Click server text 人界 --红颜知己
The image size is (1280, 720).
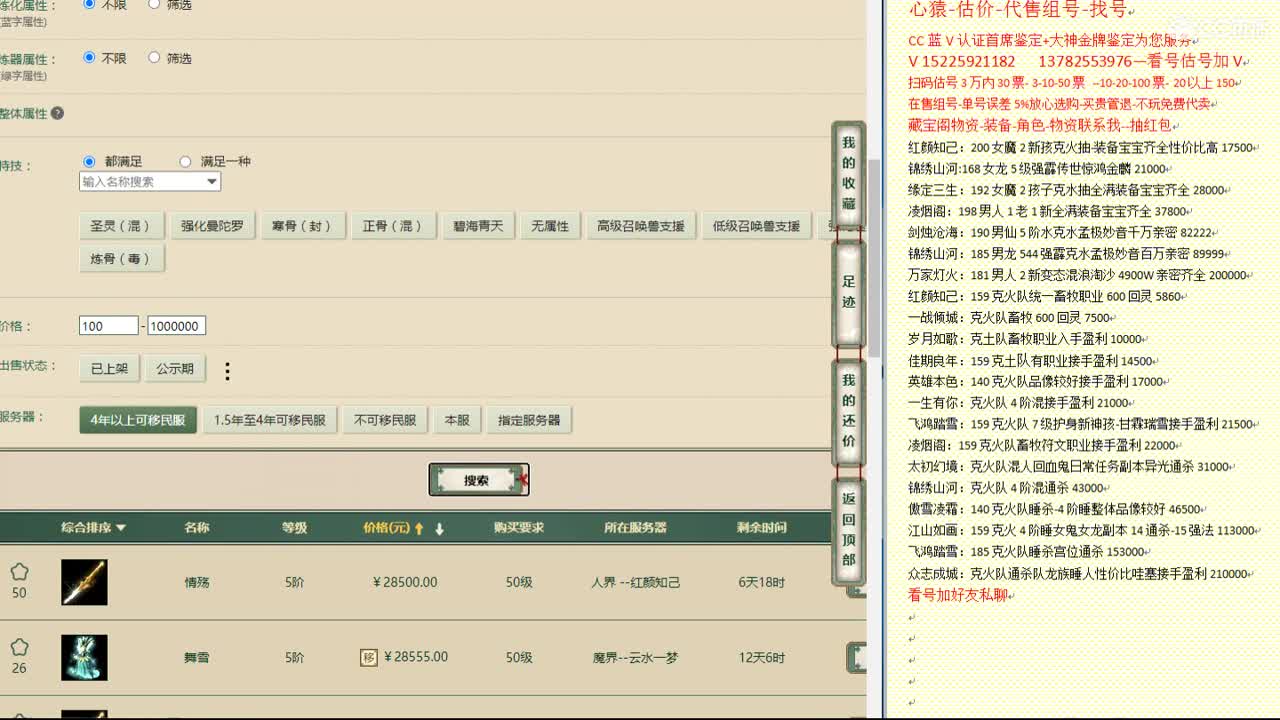click(635, 582)
